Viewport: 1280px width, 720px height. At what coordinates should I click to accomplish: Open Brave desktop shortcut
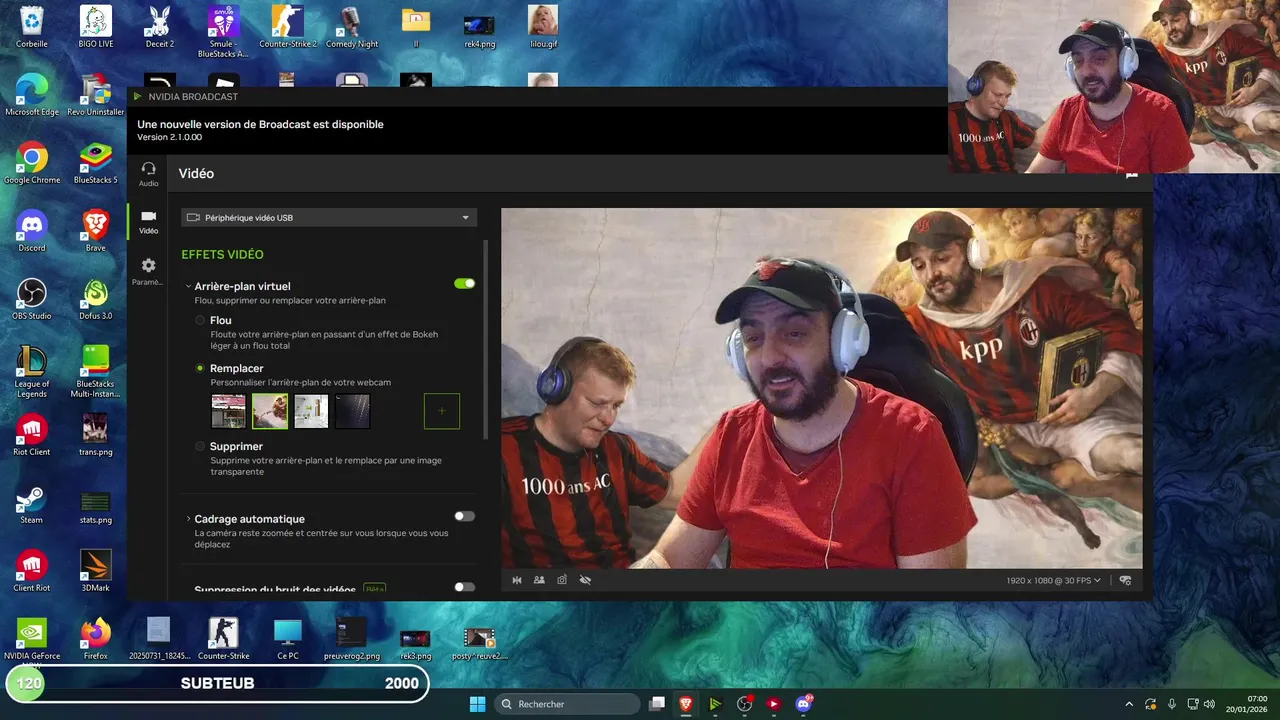(95, 232)
